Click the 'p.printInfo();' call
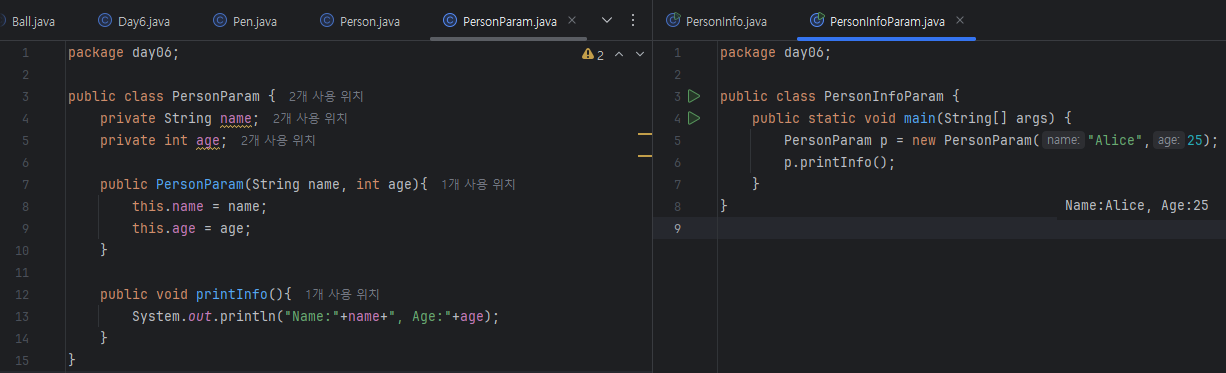This screenshot has height=373, width=1226. coord(840,163)
